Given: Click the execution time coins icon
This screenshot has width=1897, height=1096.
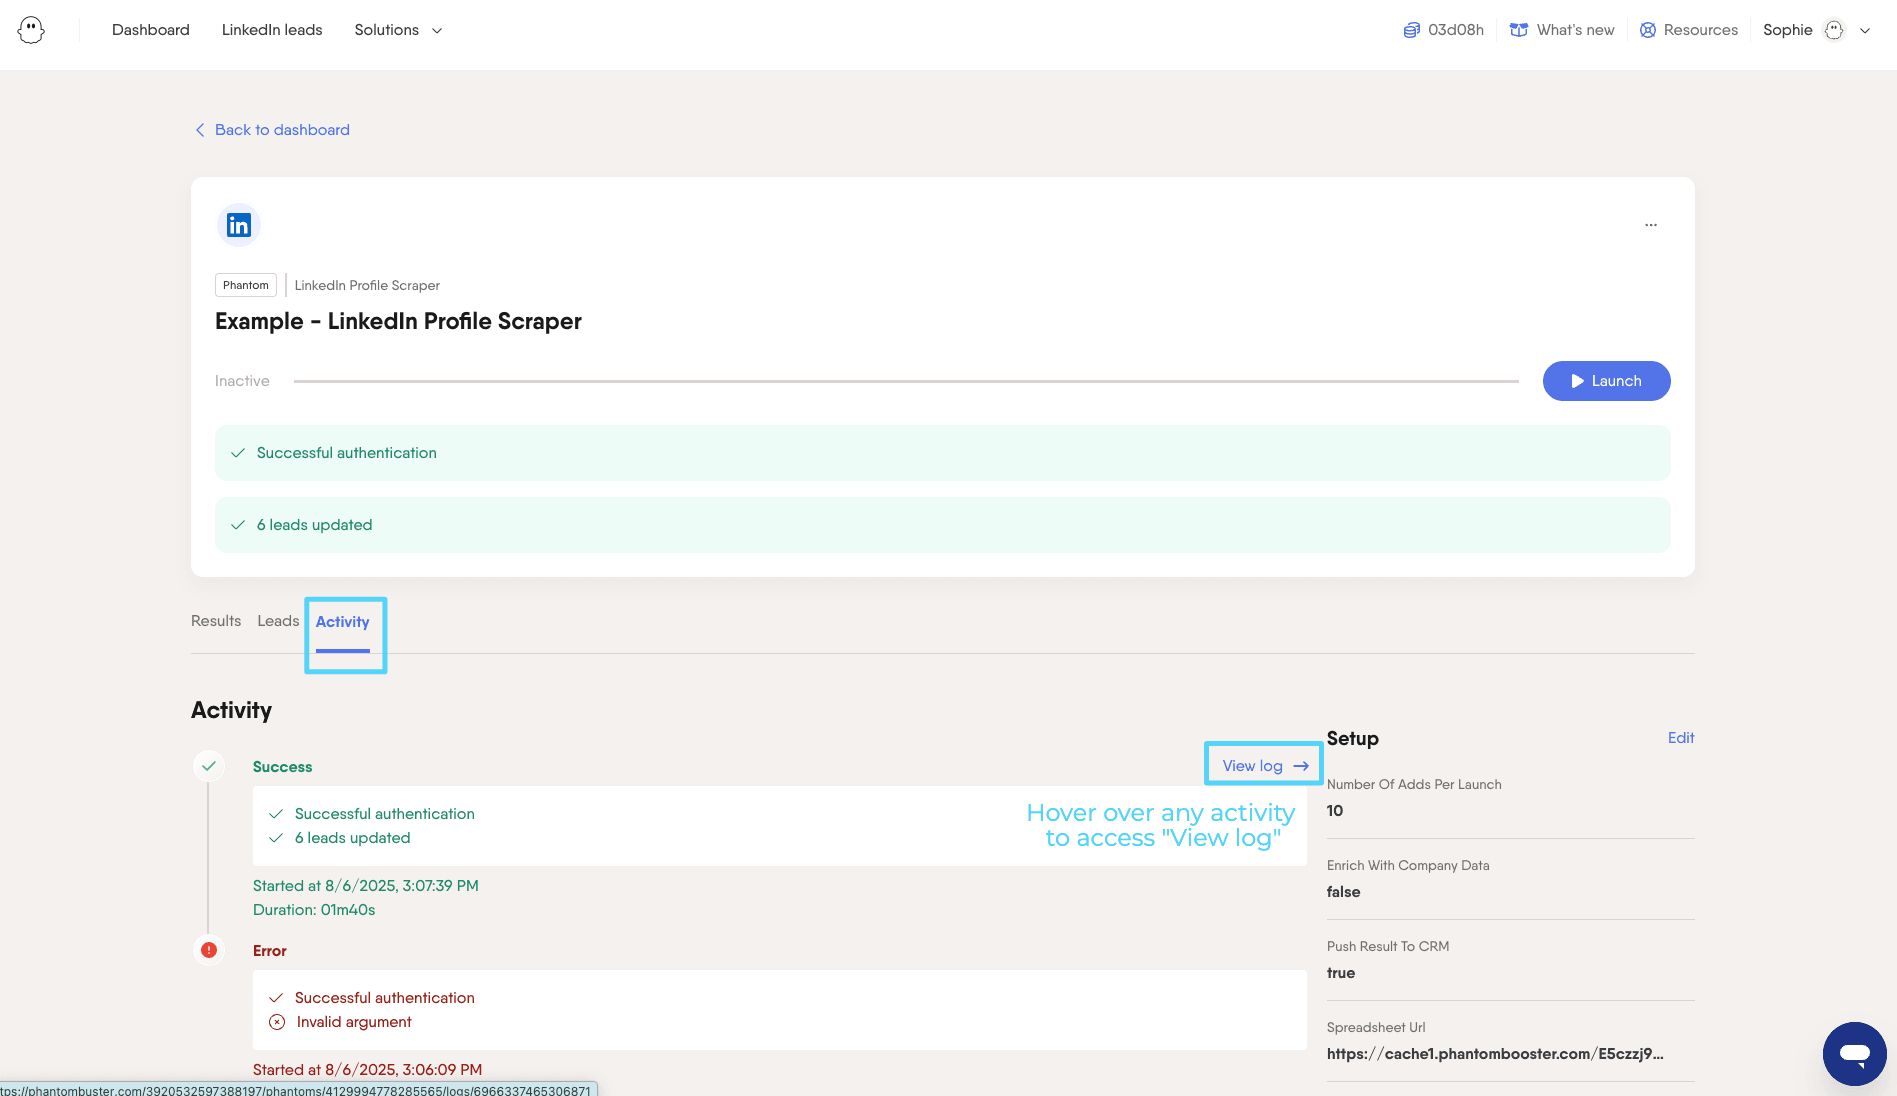Looking at the screenshot, I should click(1411, 30).
